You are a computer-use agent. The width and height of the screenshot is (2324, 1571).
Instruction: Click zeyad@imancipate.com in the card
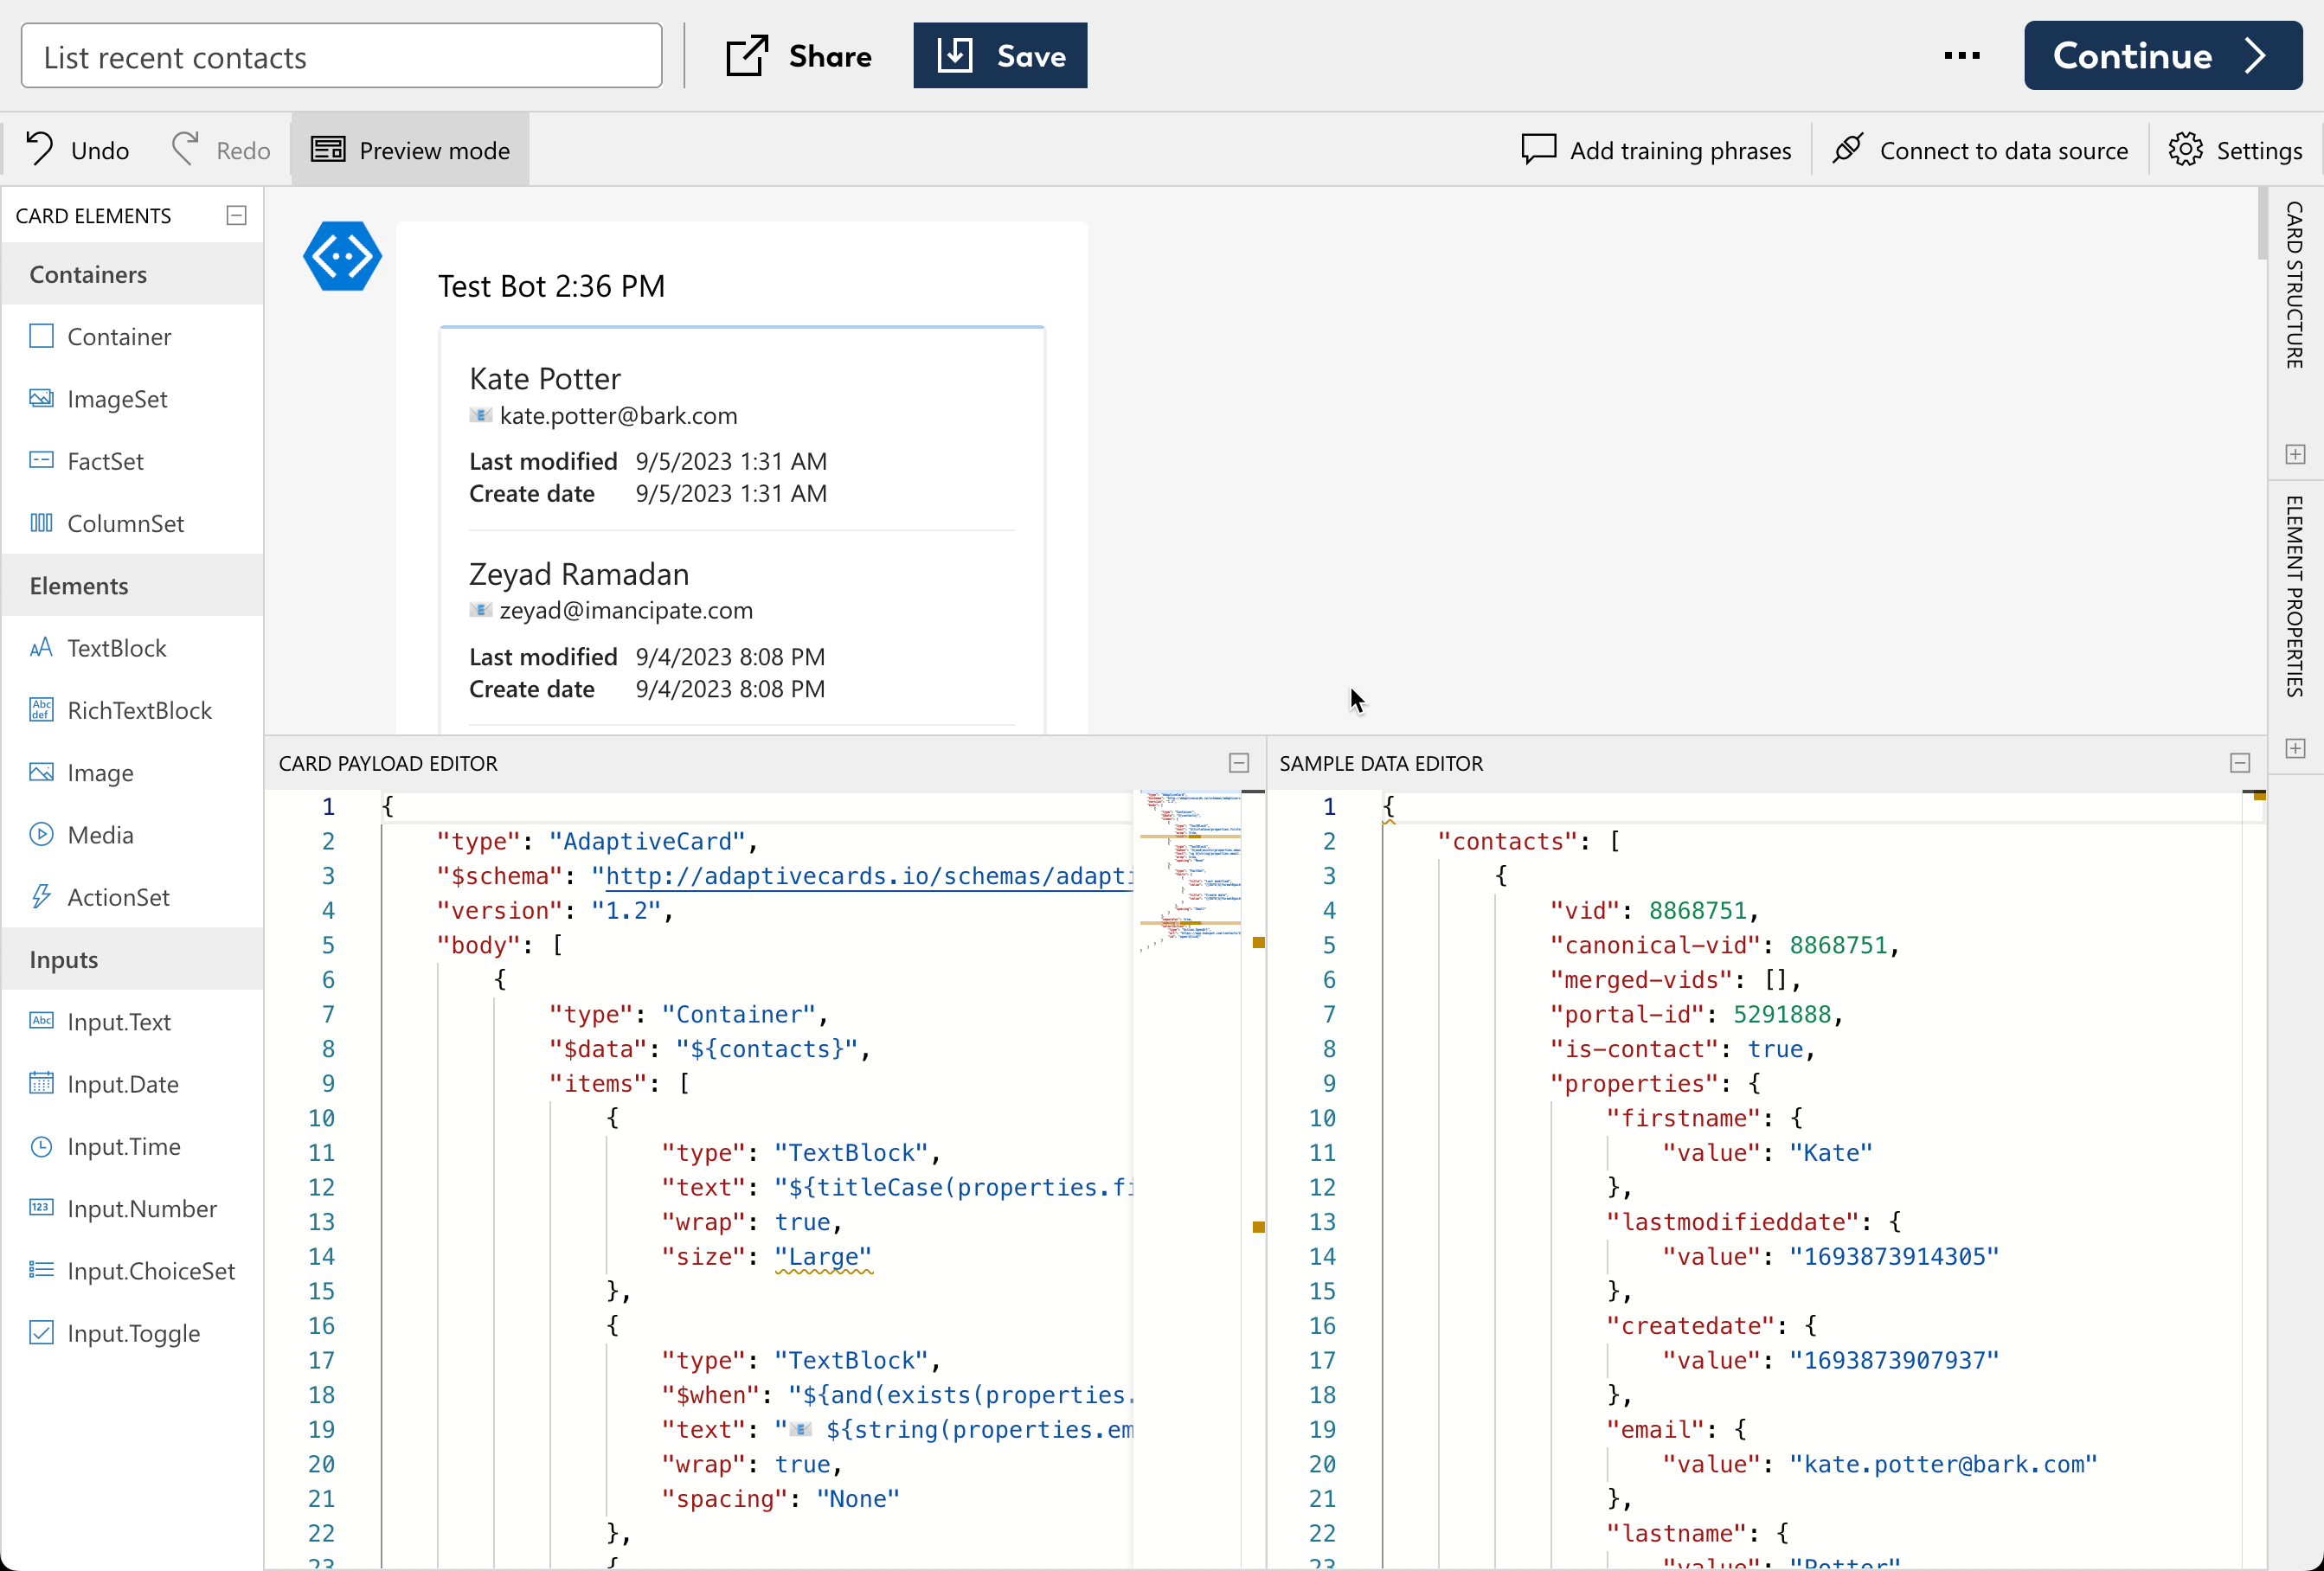click(x=626, y=610)
